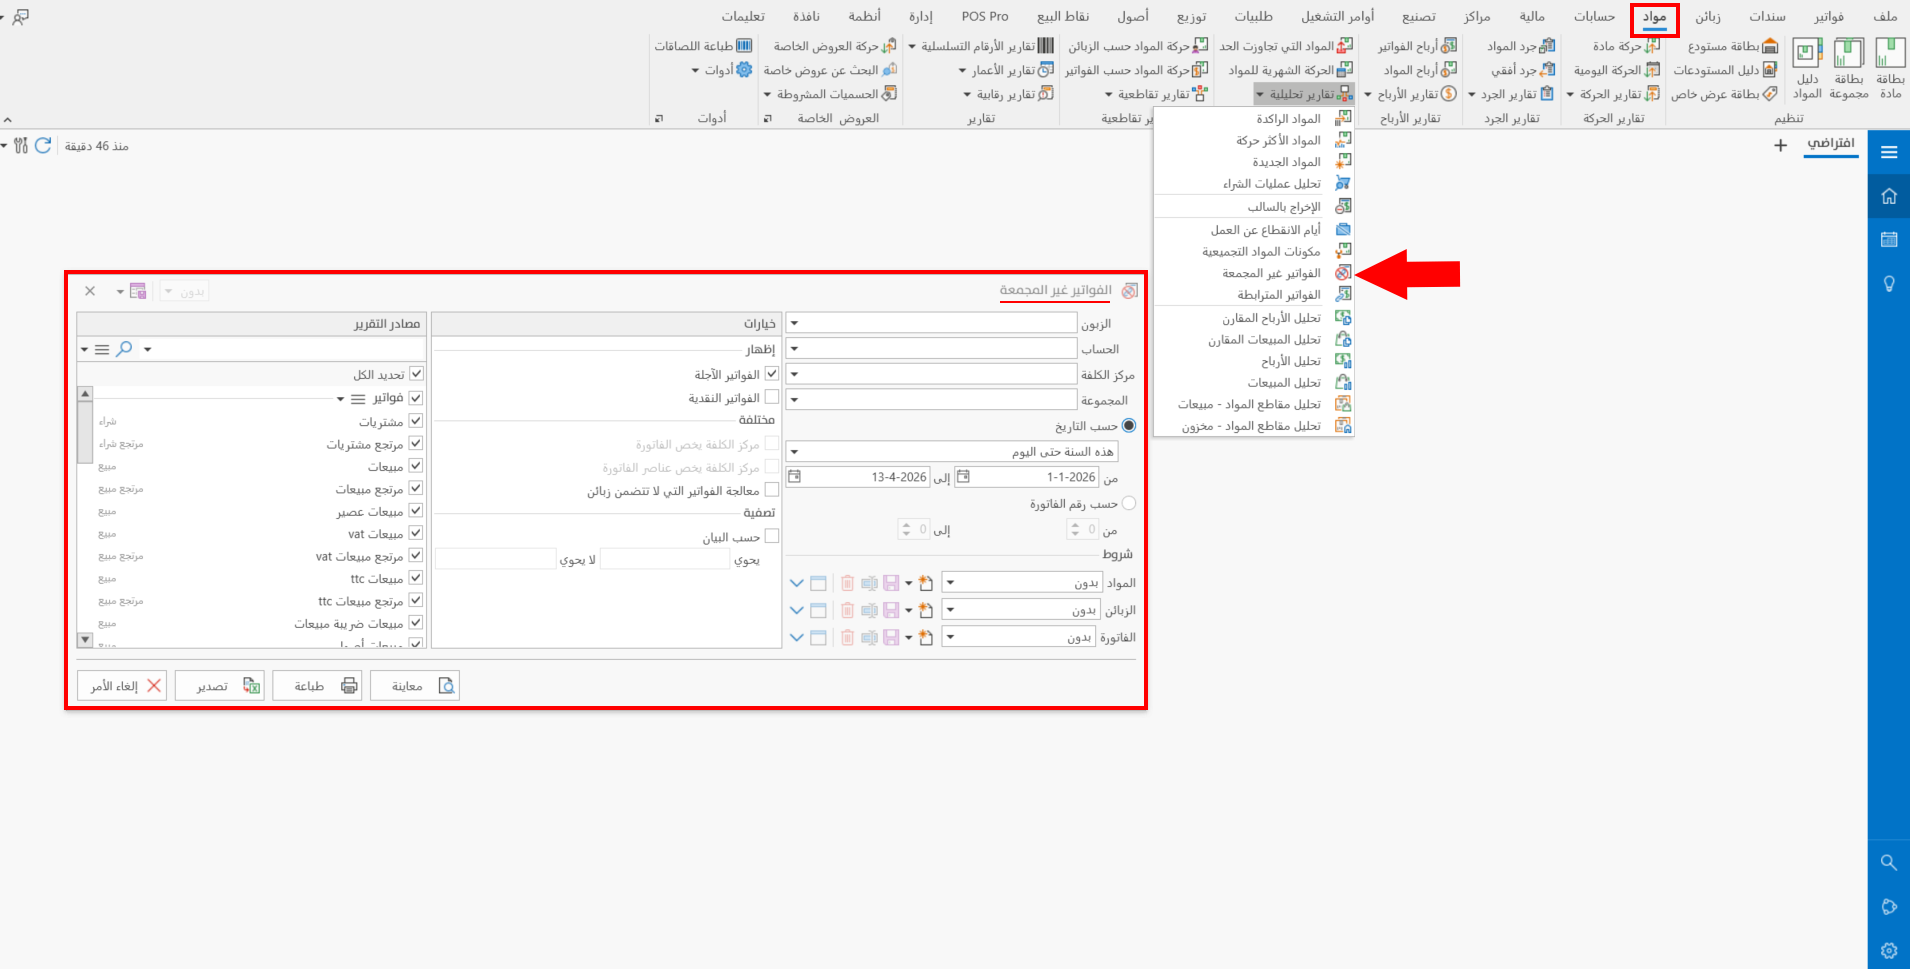Uncheck مرتجع مشتريات source checkbox
The image size is (1910, 969).
pos(416,443)
